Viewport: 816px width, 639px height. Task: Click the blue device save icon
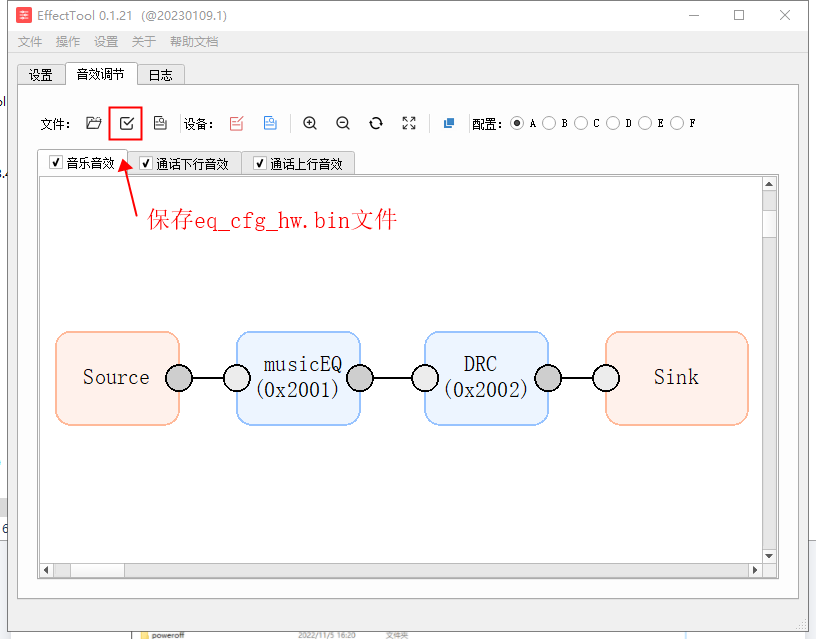pyautogui.click(x=270, y=123)
